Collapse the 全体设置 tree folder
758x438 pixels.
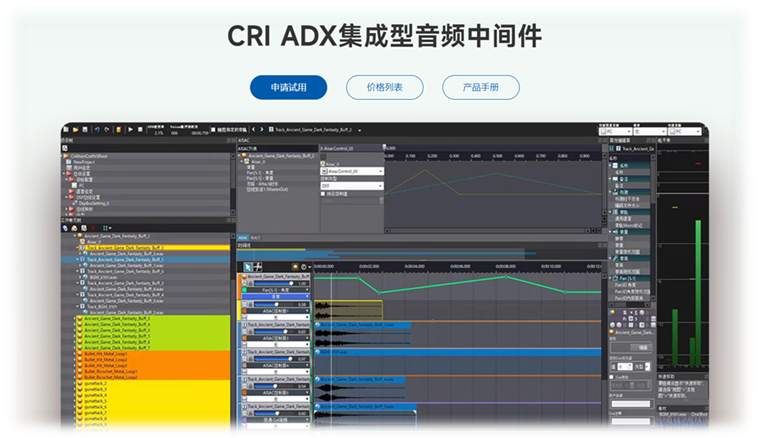(x=64, y=174)
